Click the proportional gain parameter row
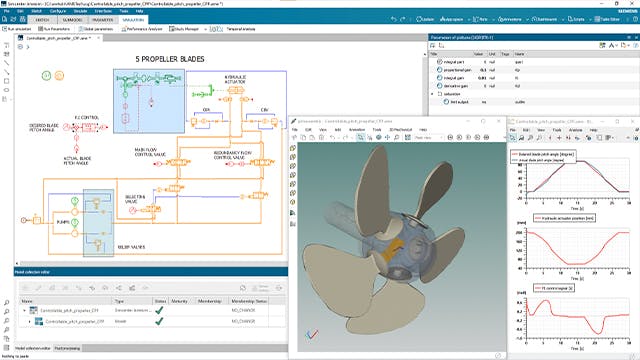 [533, 70]
